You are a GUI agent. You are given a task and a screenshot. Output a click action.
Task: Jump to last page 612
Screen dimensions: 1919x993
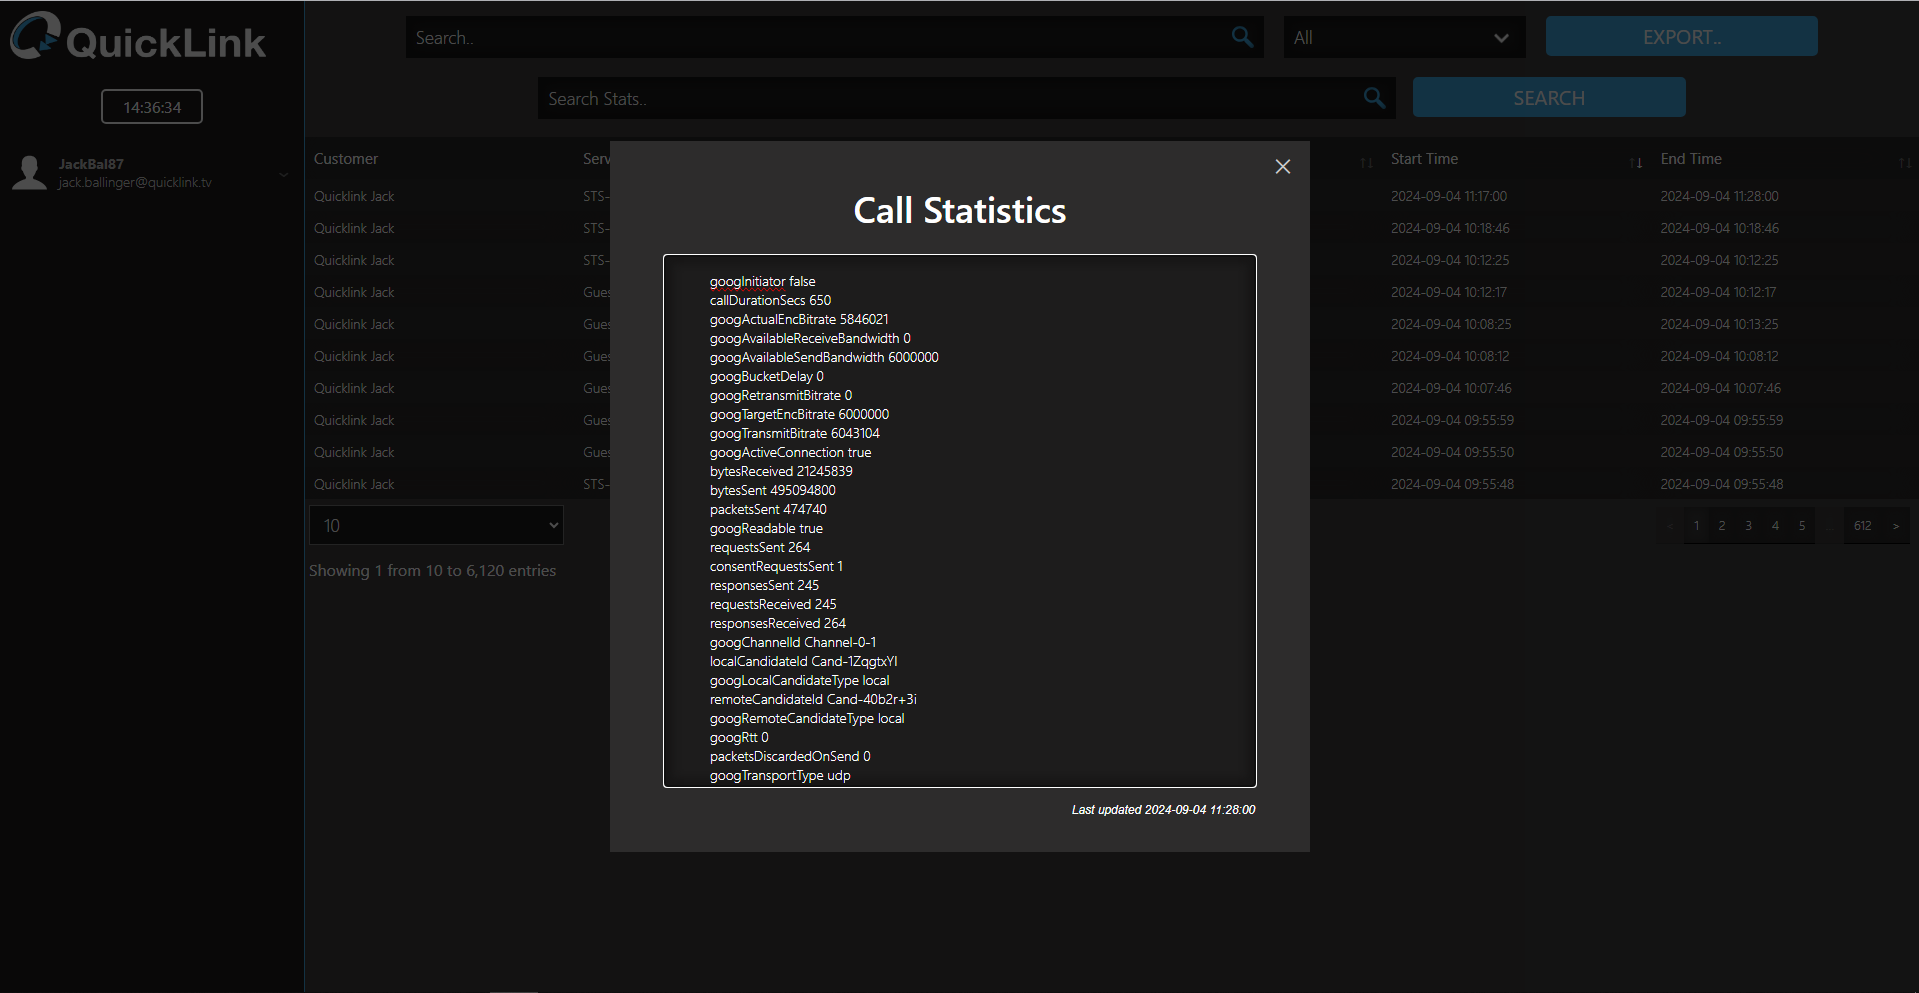pyautogui.click(x=1862, y=526)
